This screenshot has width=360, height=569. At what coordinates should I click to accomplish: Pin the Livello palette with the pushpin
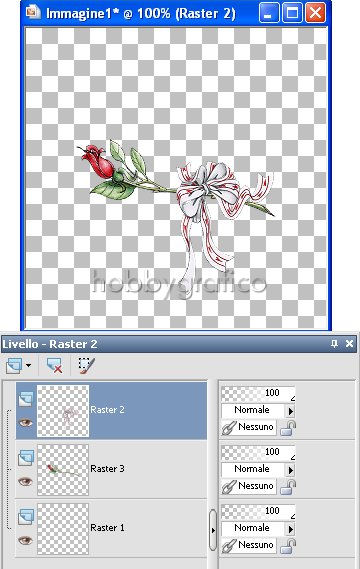pos(334,344)
